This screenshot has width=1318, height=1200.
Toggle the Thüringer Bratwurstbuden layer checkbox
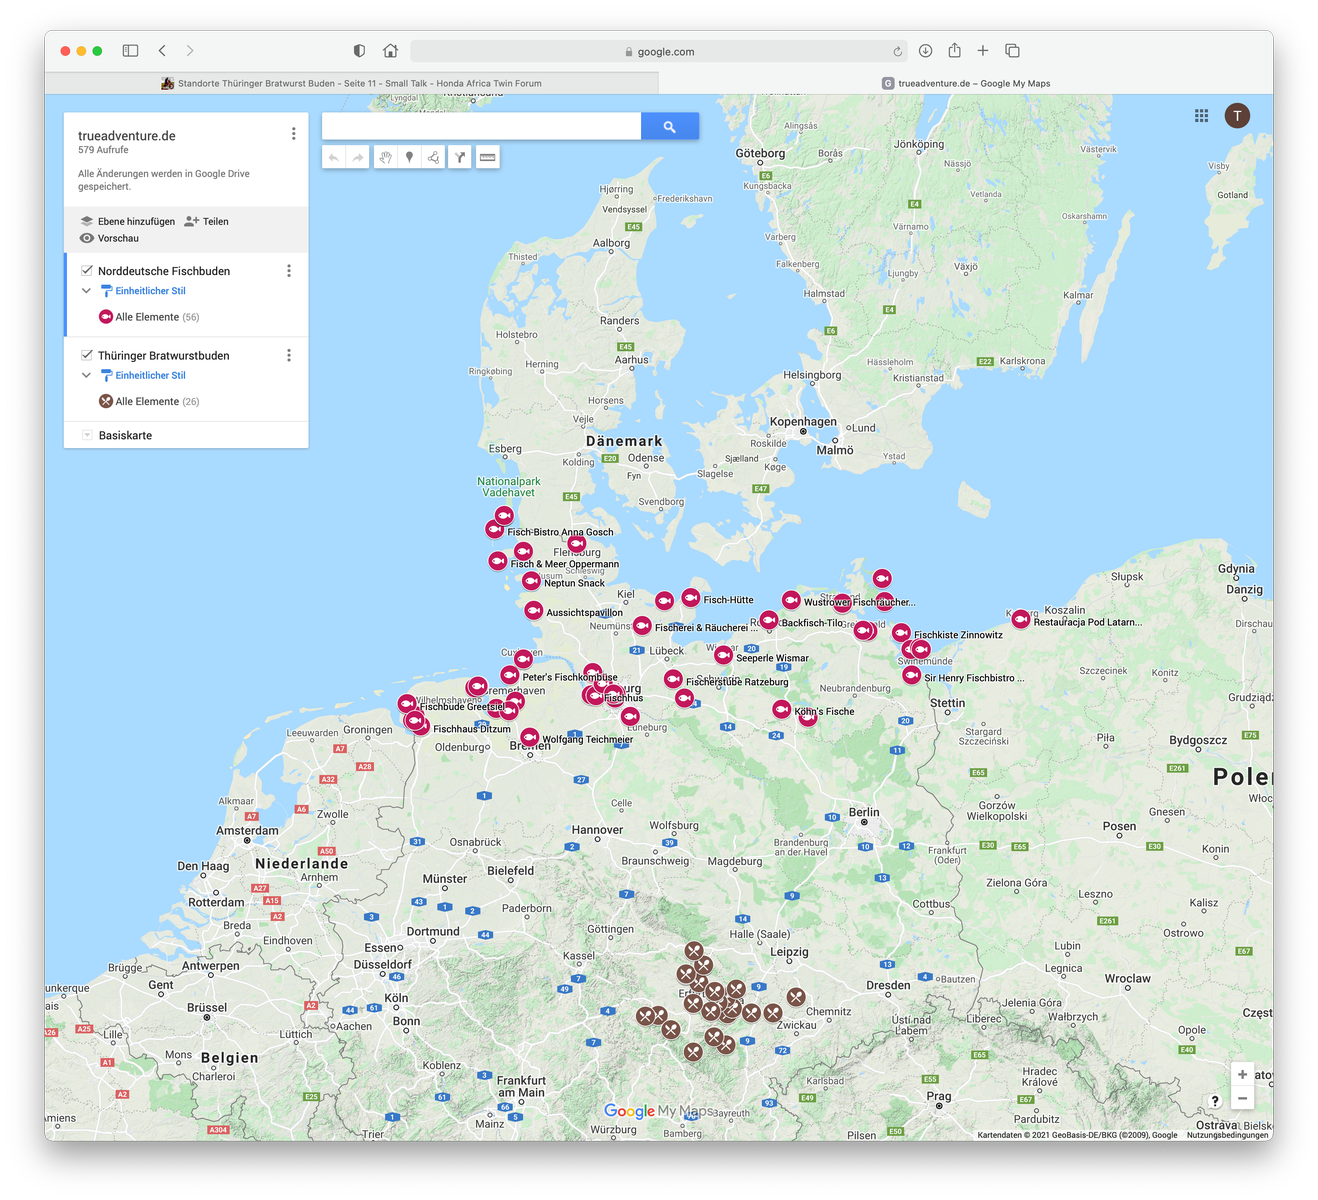[x=87, y=355]
